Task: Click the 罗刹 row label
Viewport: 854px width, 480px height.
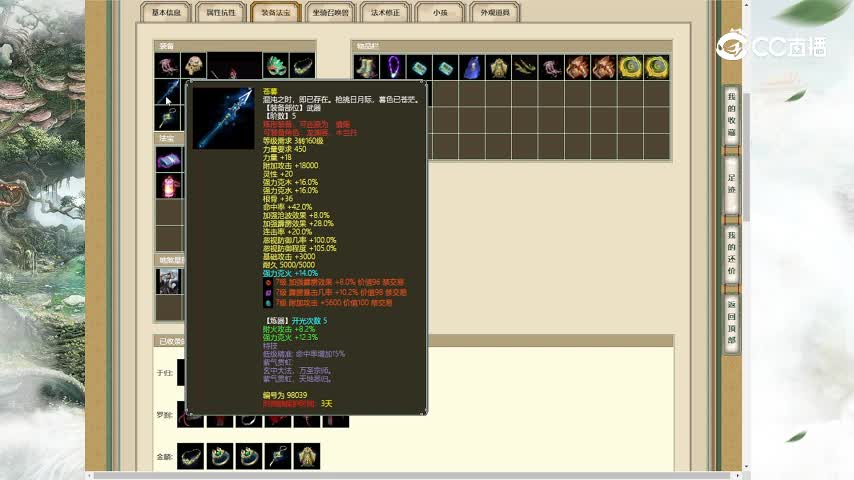Action: tap(164, 415)
